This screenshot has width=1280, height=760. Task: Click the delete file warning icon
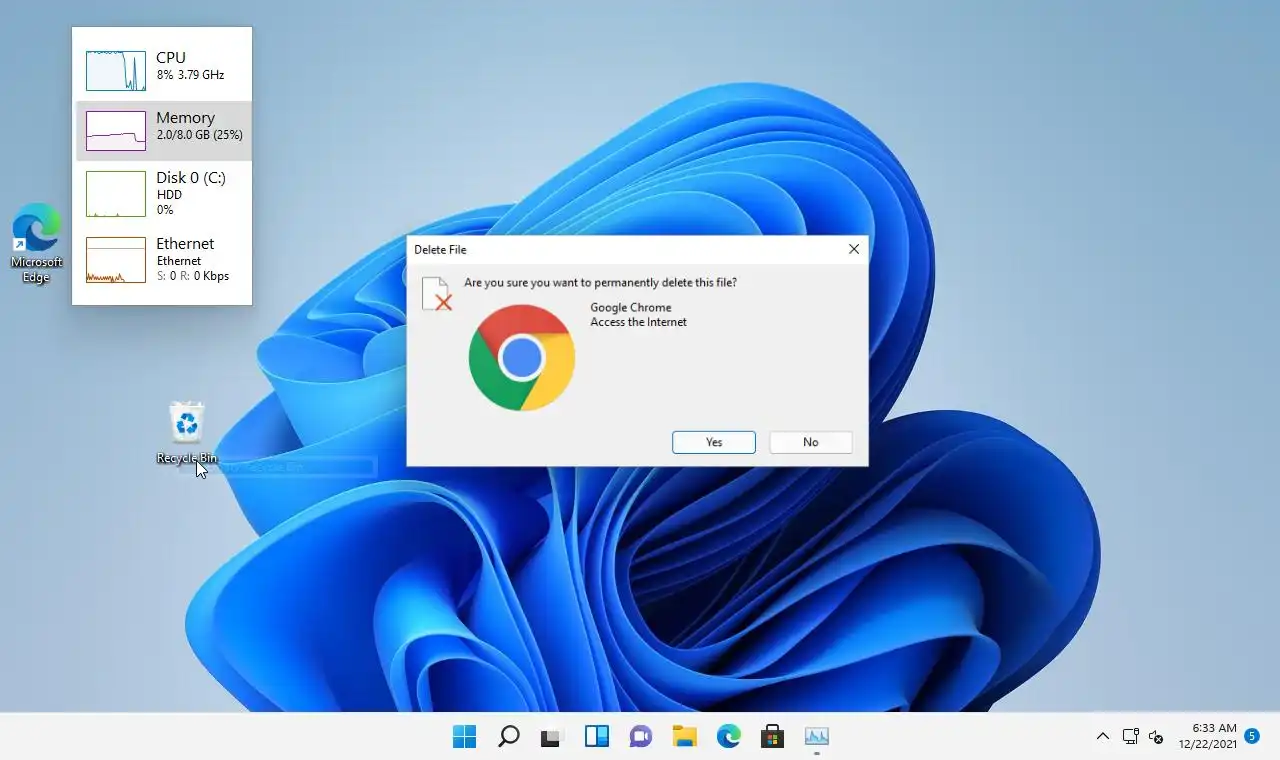click(x=437, y=293)
